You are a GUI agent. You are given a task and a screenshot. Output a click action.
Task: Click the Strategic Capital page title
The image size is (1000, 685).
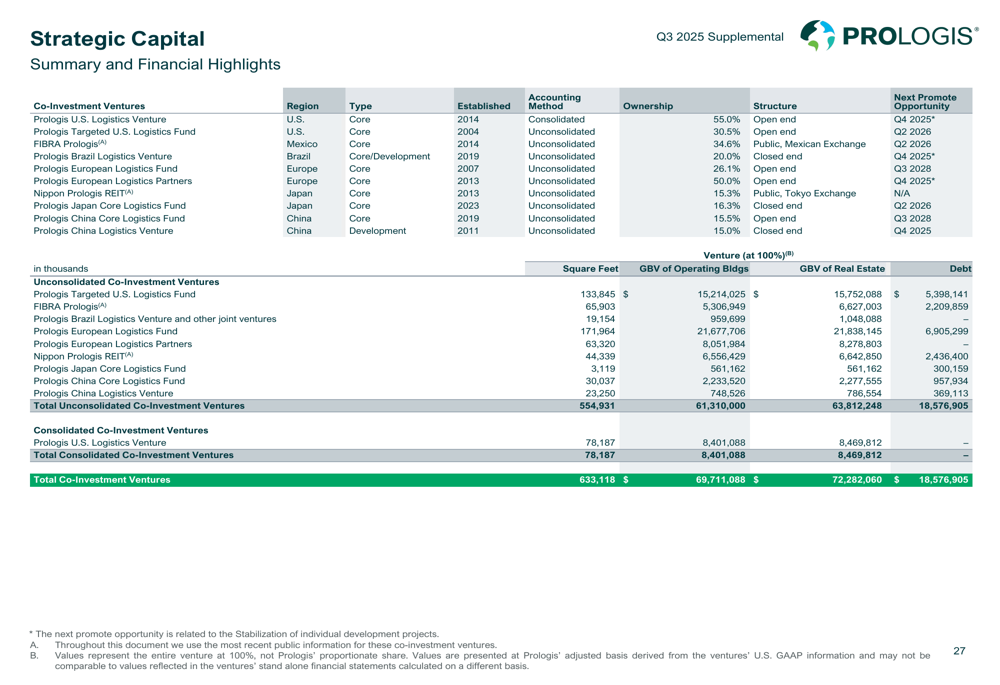coord(117,39)
